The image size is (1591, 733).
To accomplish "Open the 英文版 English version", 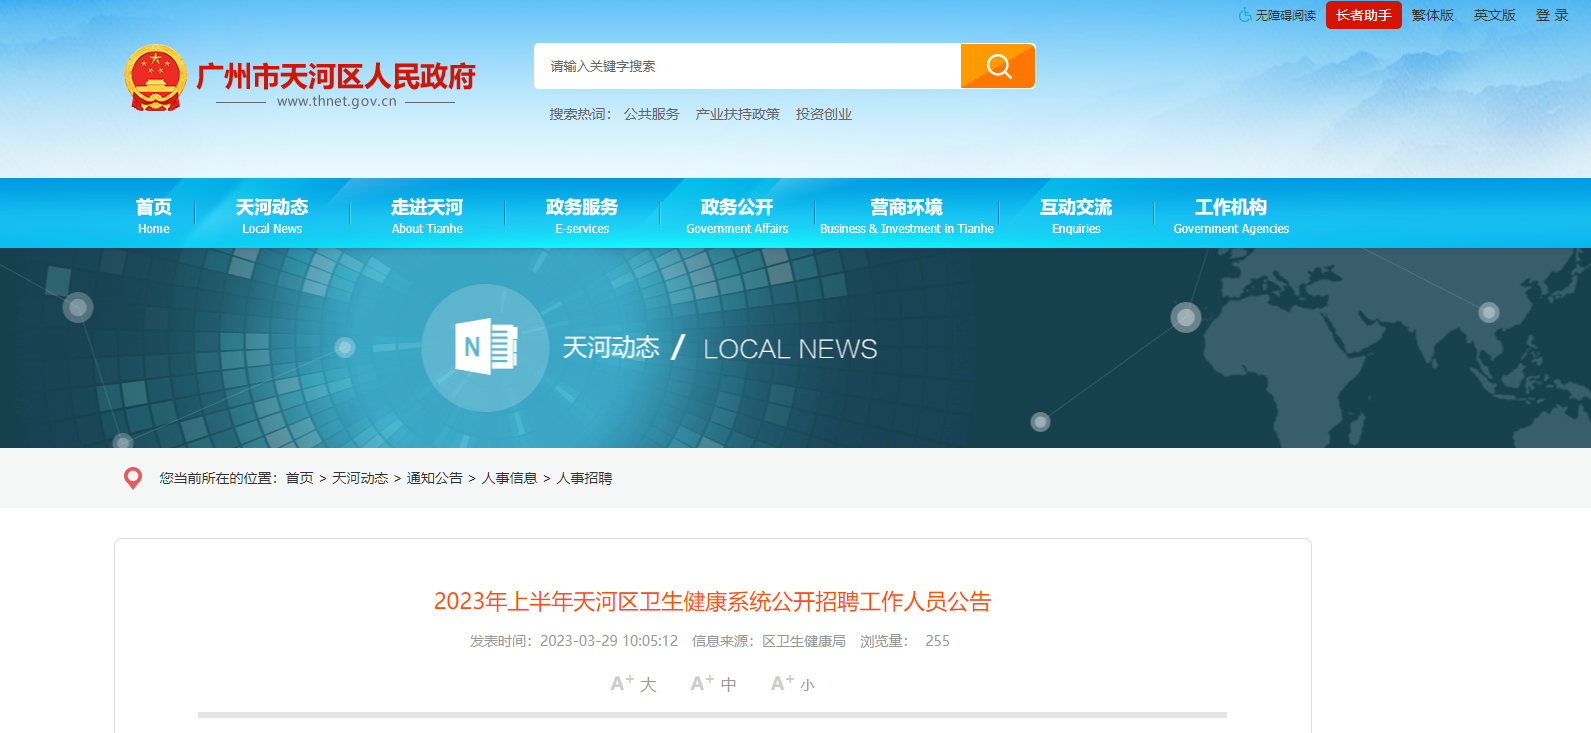I will [1494, 15].
